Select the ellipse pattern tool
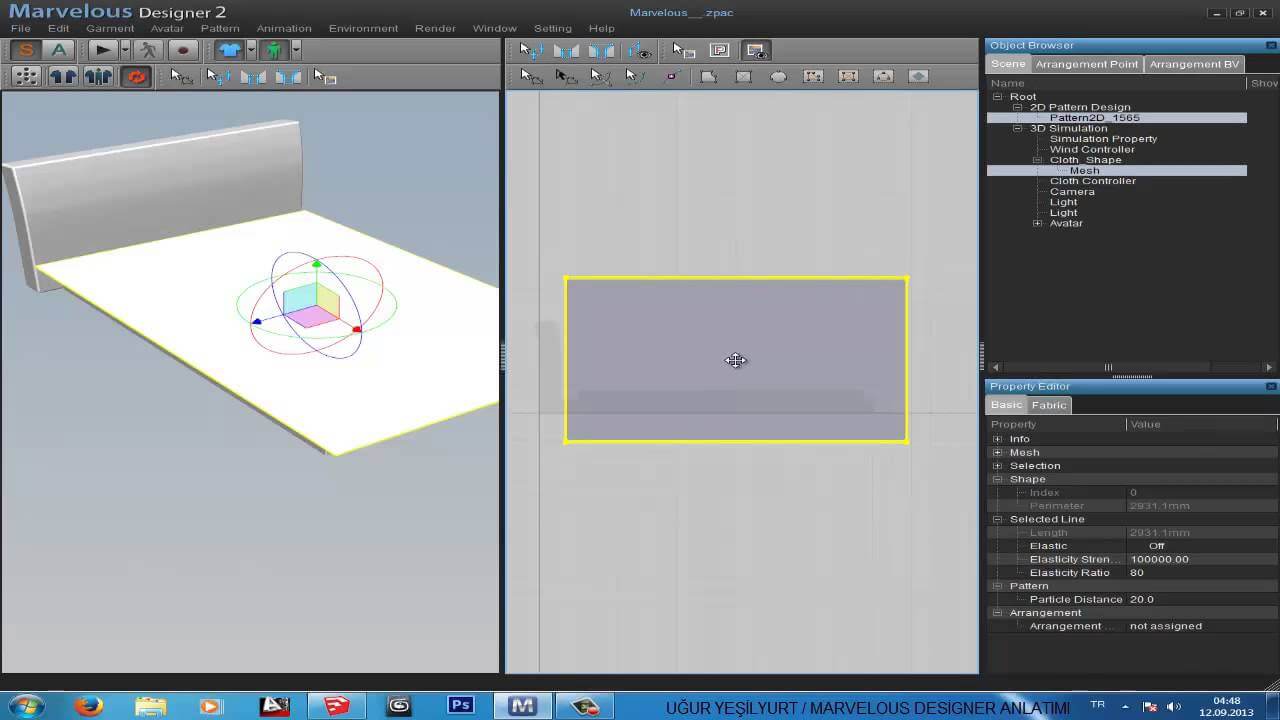The height and width of the screenshot is (720, 1280). point(778,76)
